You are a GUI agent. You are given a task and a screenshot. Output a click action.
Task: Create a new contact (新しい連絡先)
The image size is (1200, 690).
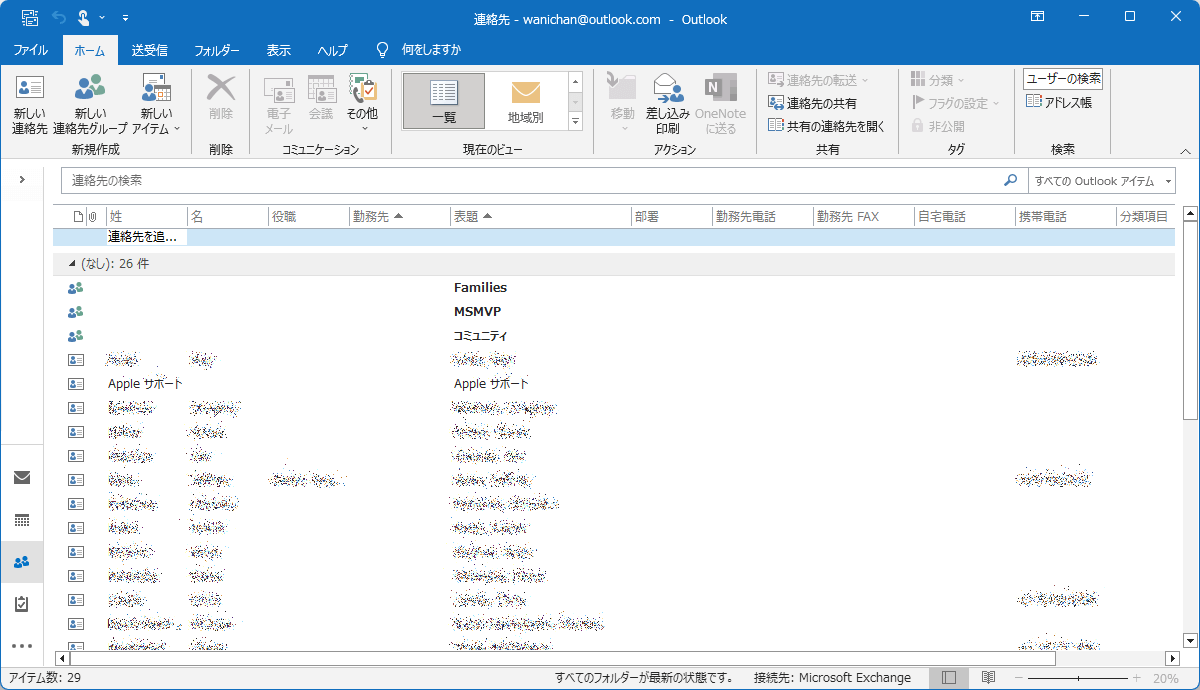pyautogui.click(x=30, y=104)
